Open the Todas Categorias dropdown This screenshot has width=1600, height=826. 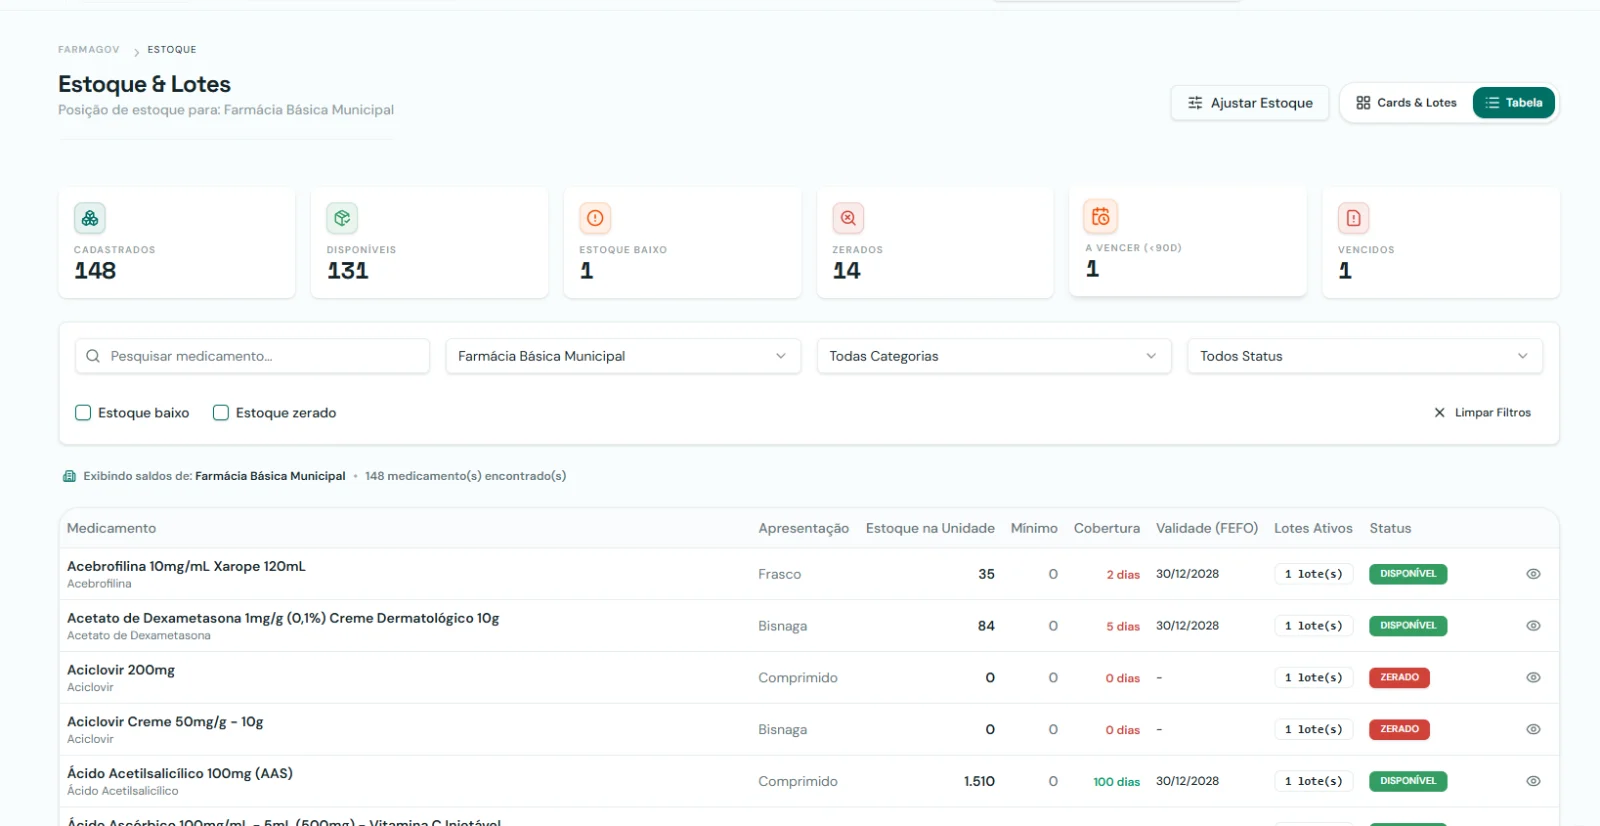point(994,356)
